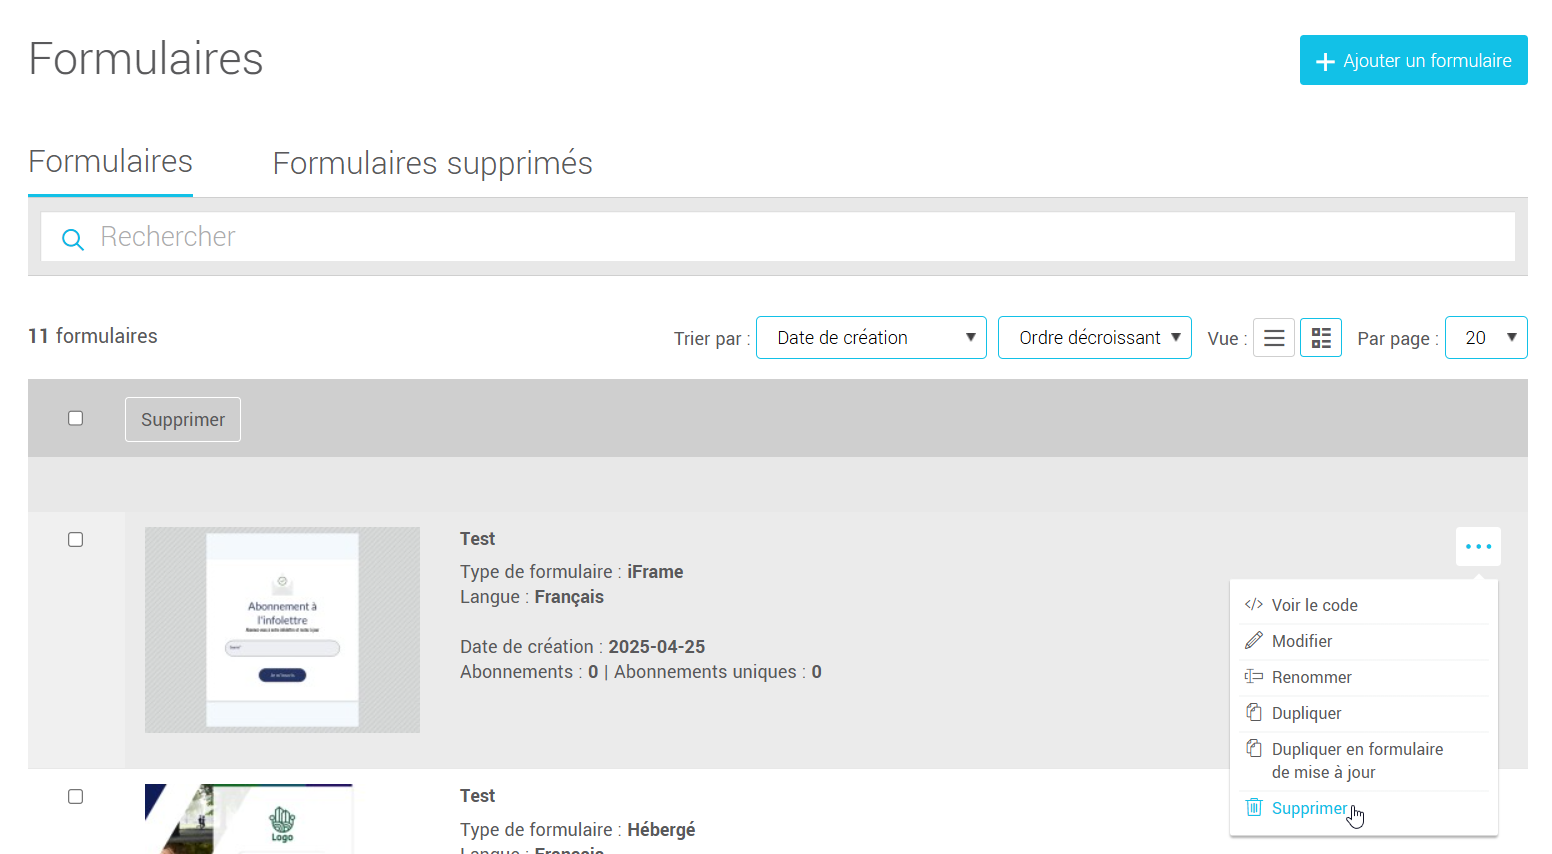The image size is (1552, 854).
Task: Click the Supprimer bulk action button
Action: click(x=182, y=419)
